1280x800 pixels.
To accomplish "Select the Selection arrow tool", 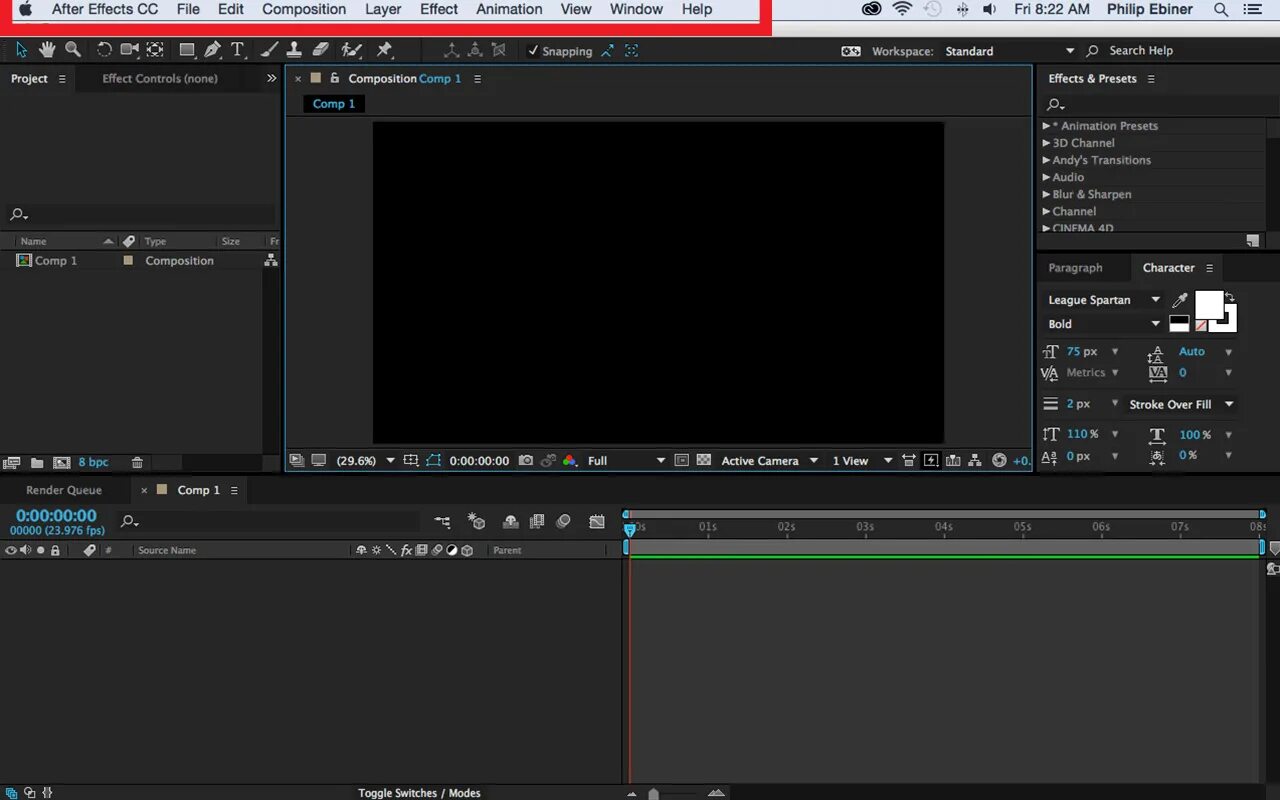I will [x=22, y=50].
